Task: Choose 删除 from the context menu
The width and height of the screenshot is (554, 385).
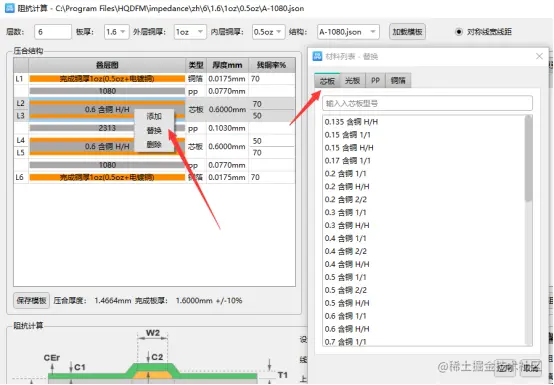Action: point(154,144)
